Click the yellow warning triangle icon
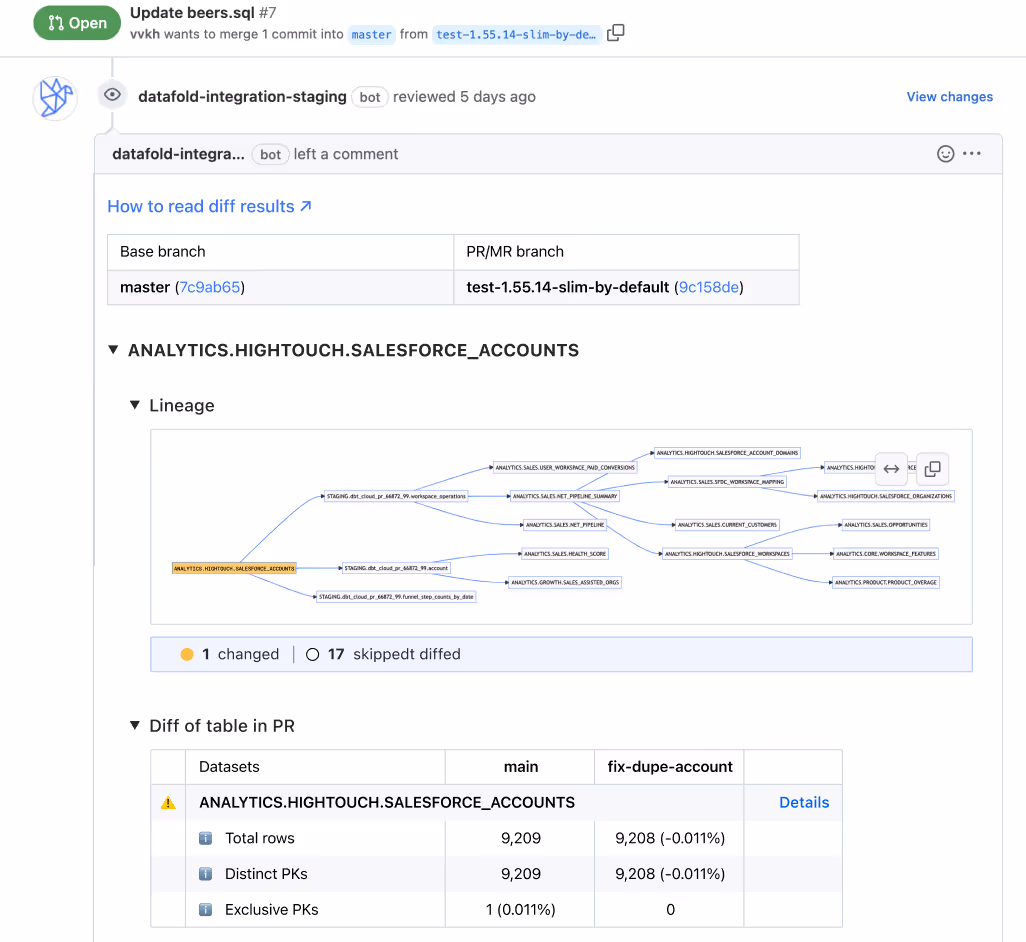The image size is (1026, 942). click(168, 803)
